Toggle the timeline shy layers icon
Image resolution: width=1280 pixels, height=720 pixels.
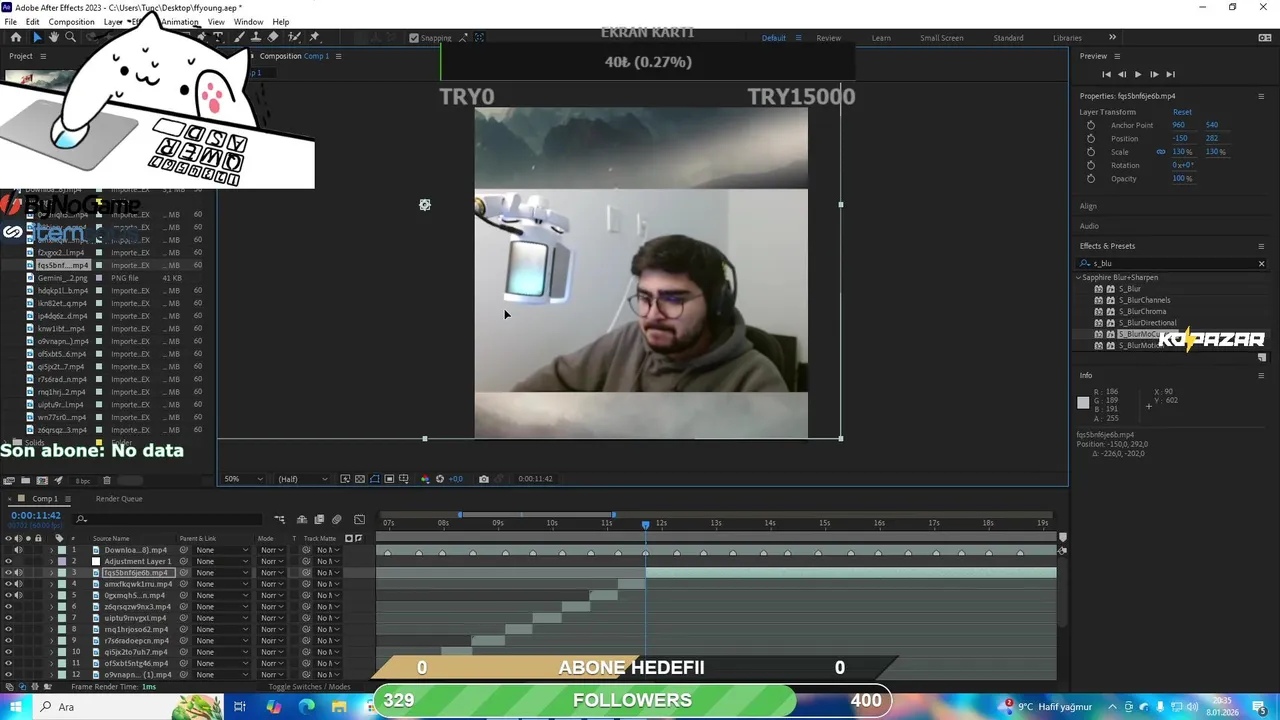point(302,519)
